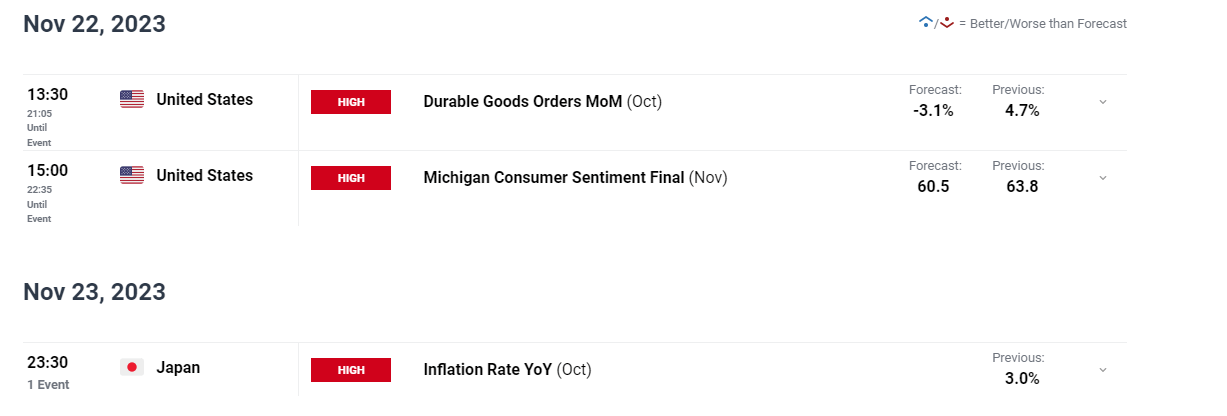Expand the Japan Inflation Rate YoY row
This screenshot has height=416, width=1227.
click(x=1103, y=370)
